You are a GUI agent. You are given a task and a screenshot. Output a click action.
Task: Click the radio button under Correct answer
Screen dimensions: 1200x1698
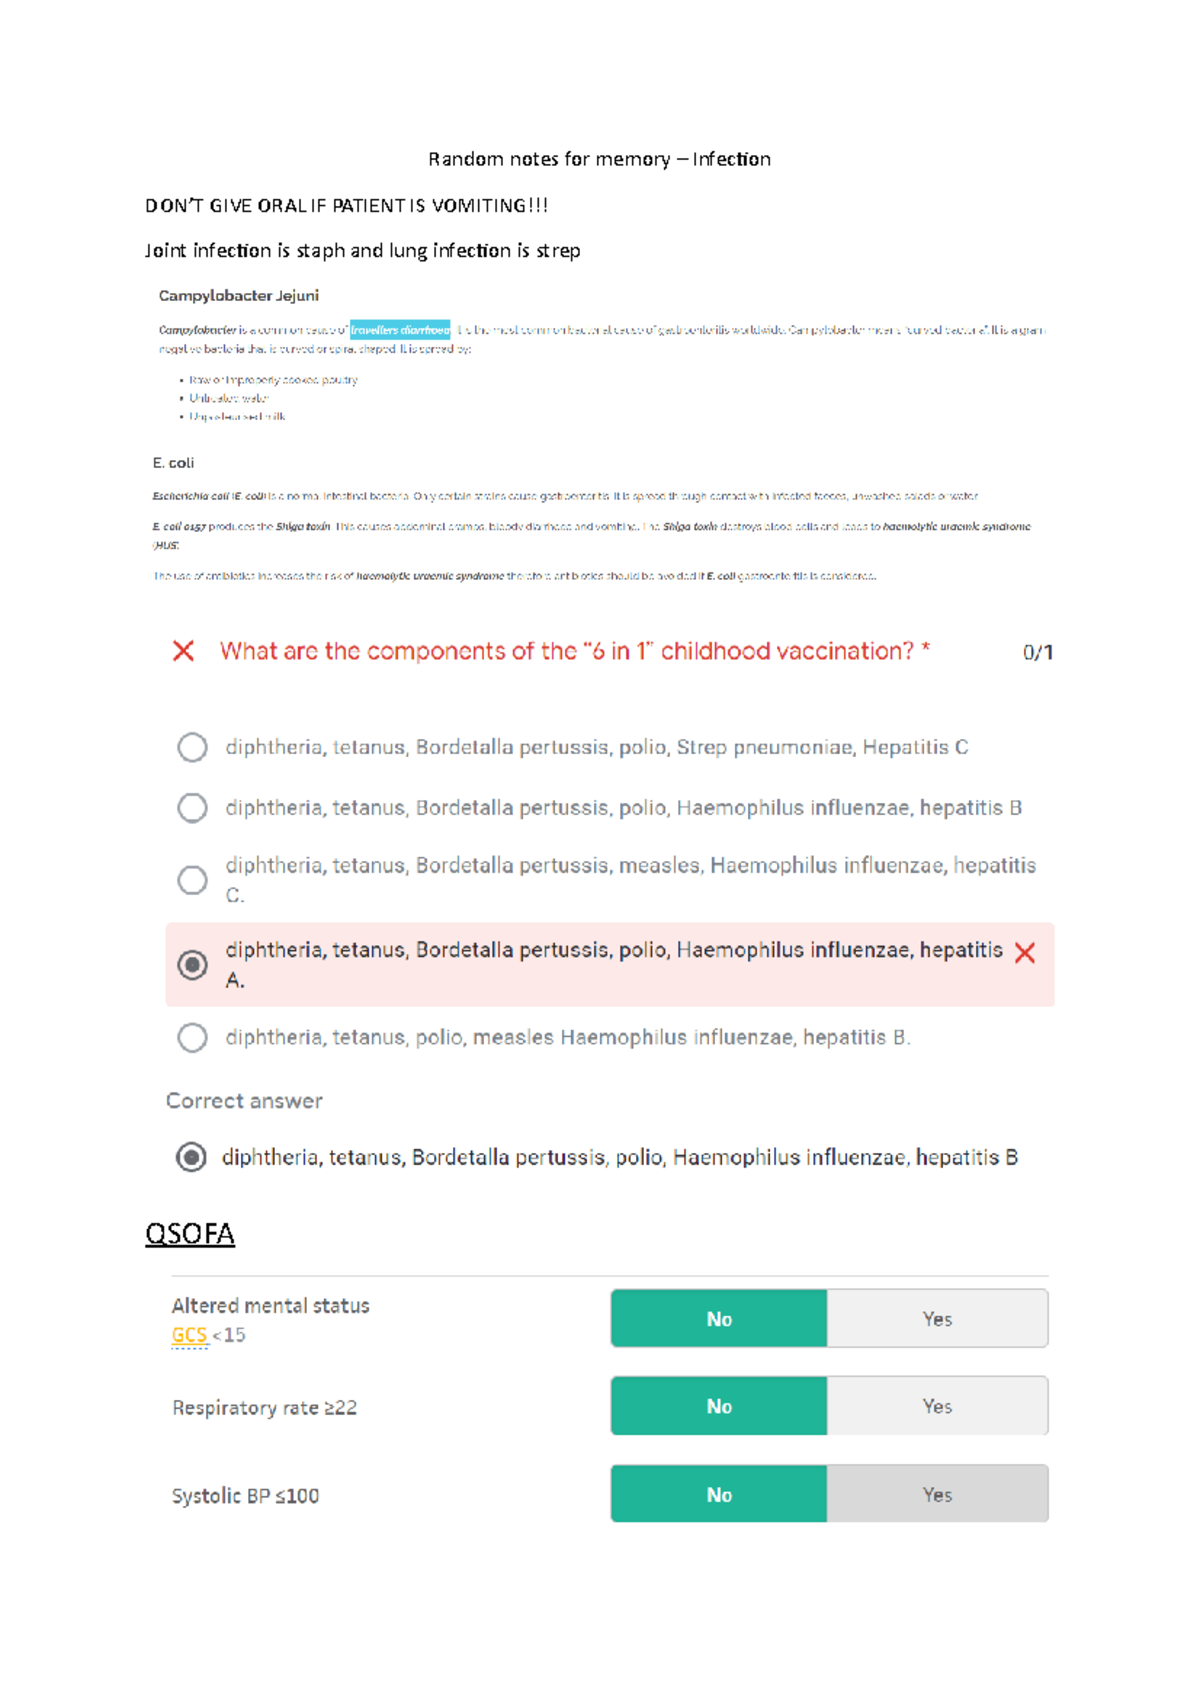191,1158
